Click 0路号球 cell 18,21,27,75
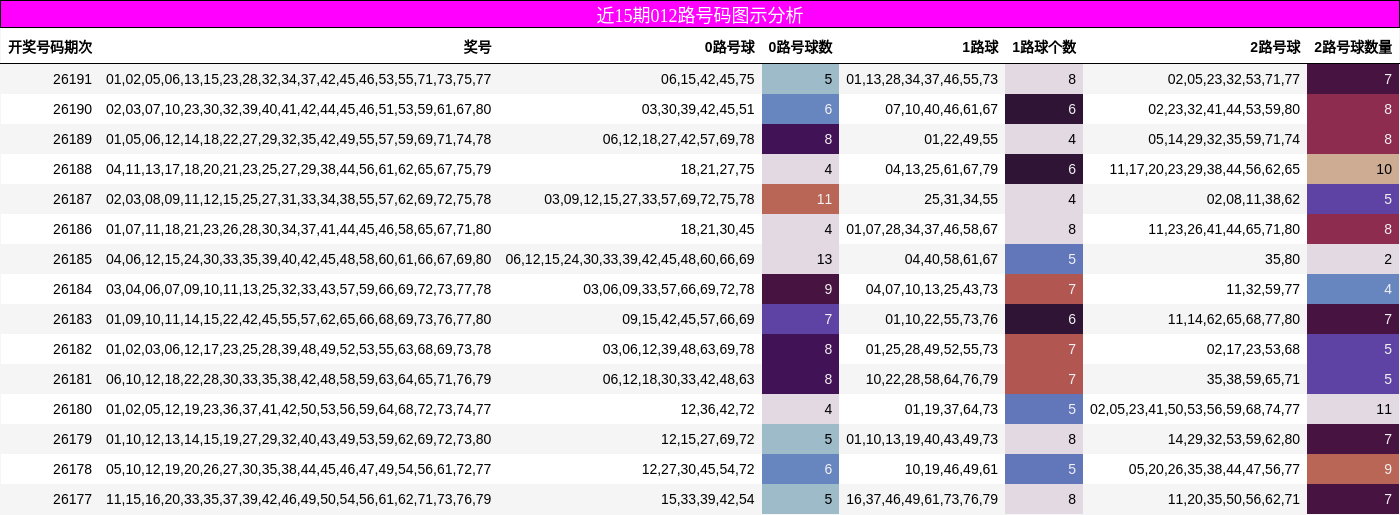Screen dimensions: 1400x515 tap(718, 169)
